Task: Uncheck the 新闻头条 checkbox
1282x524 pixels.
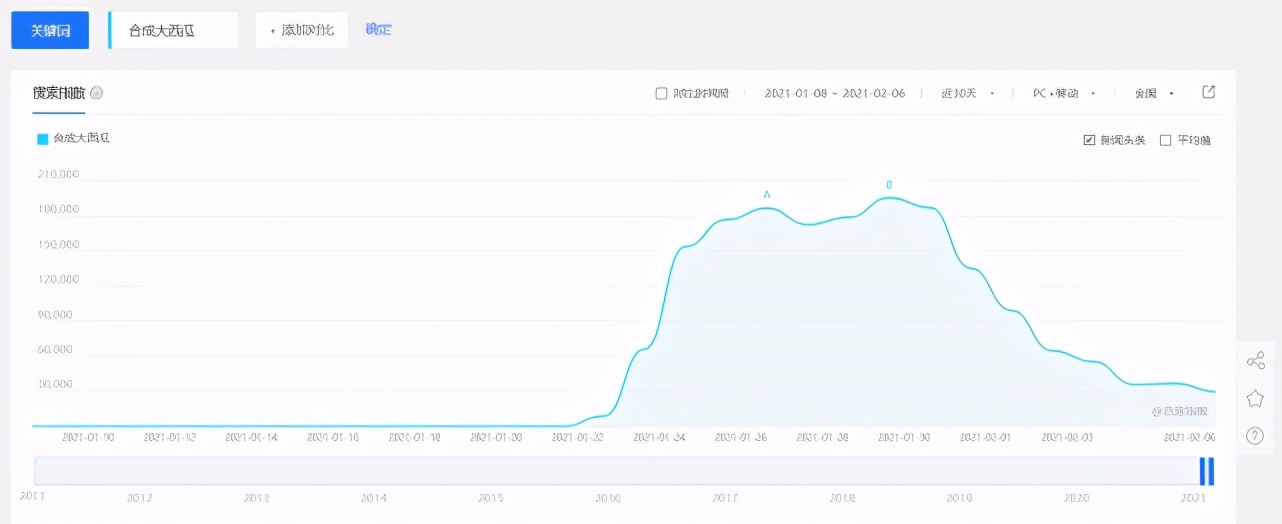Action: pyautogui.click(x=1089, y=140)
